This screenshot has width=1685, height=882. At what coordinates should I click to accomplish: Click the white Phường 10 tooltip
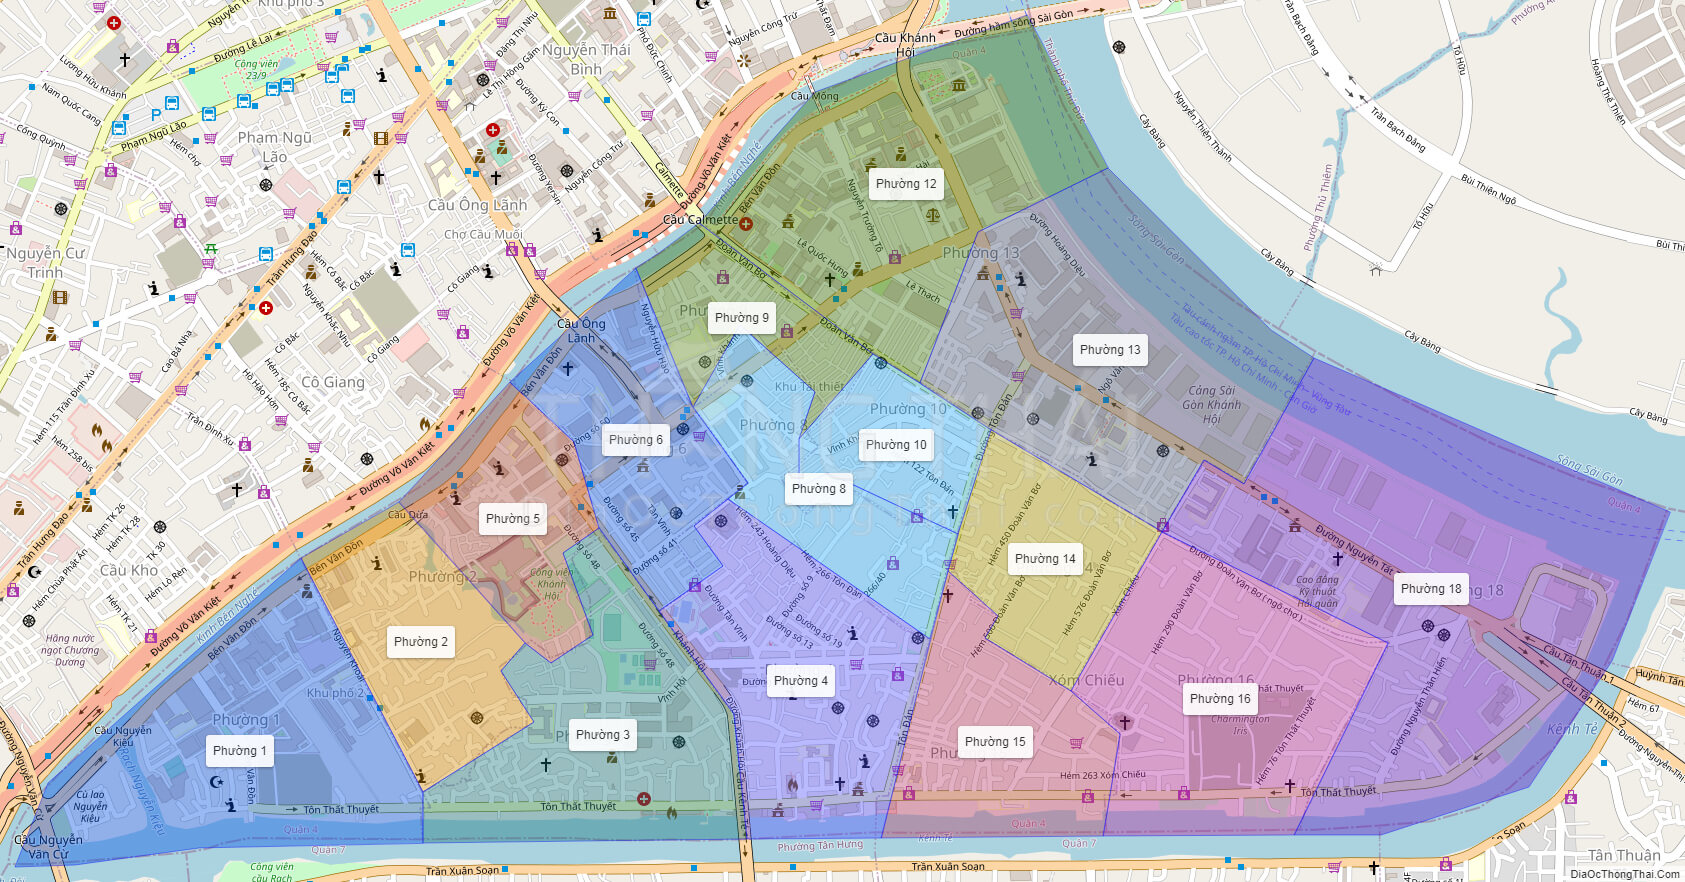(x=896, y=445)
